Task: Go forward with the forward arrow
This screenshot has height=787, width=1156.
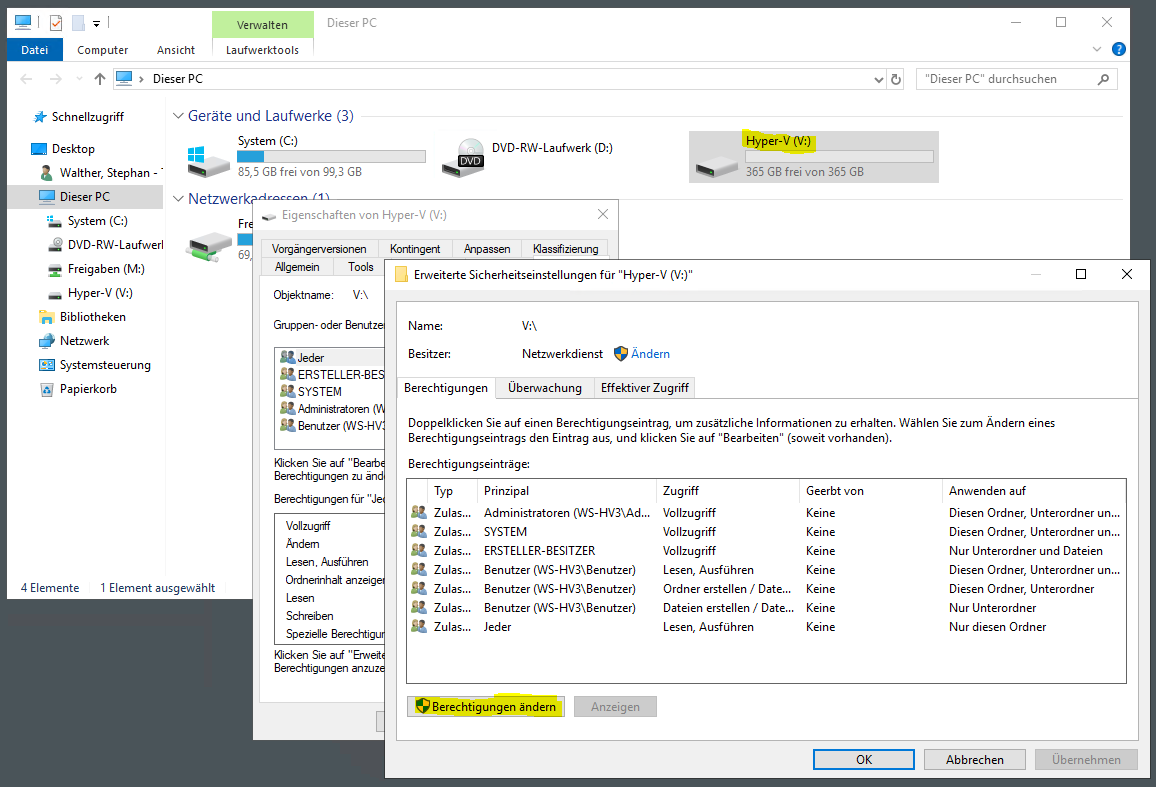Action: [55, 79]
